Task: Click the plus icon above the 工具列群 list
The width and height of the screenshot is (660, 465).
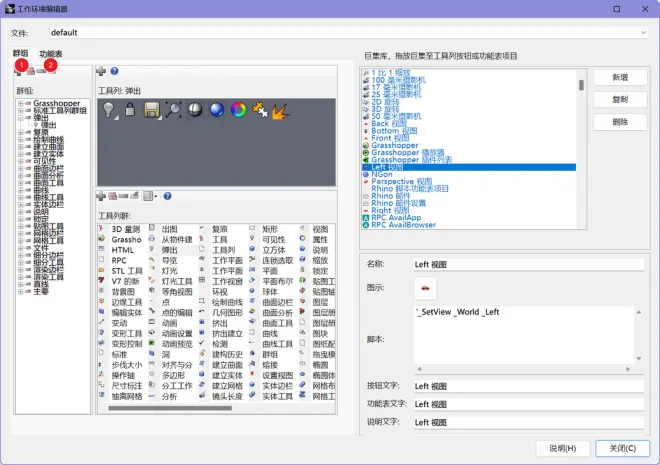Action: pos(101,196)
